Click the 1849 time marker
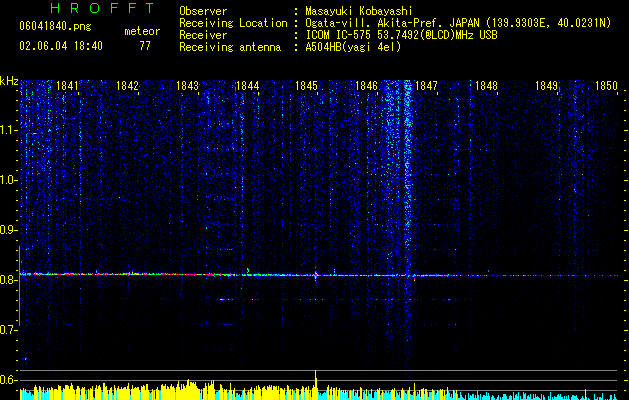 click(x=546, y=86)
